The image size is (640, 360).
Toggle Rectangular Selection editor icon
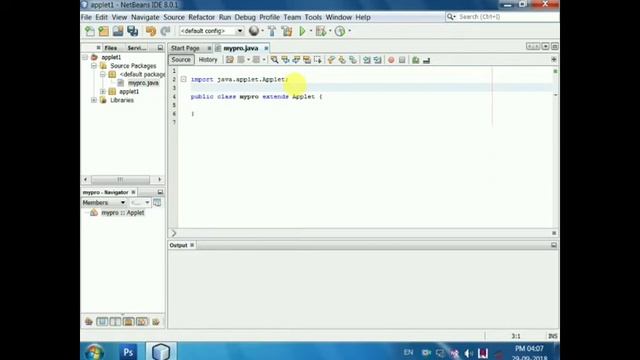click(x=318, y=60)
